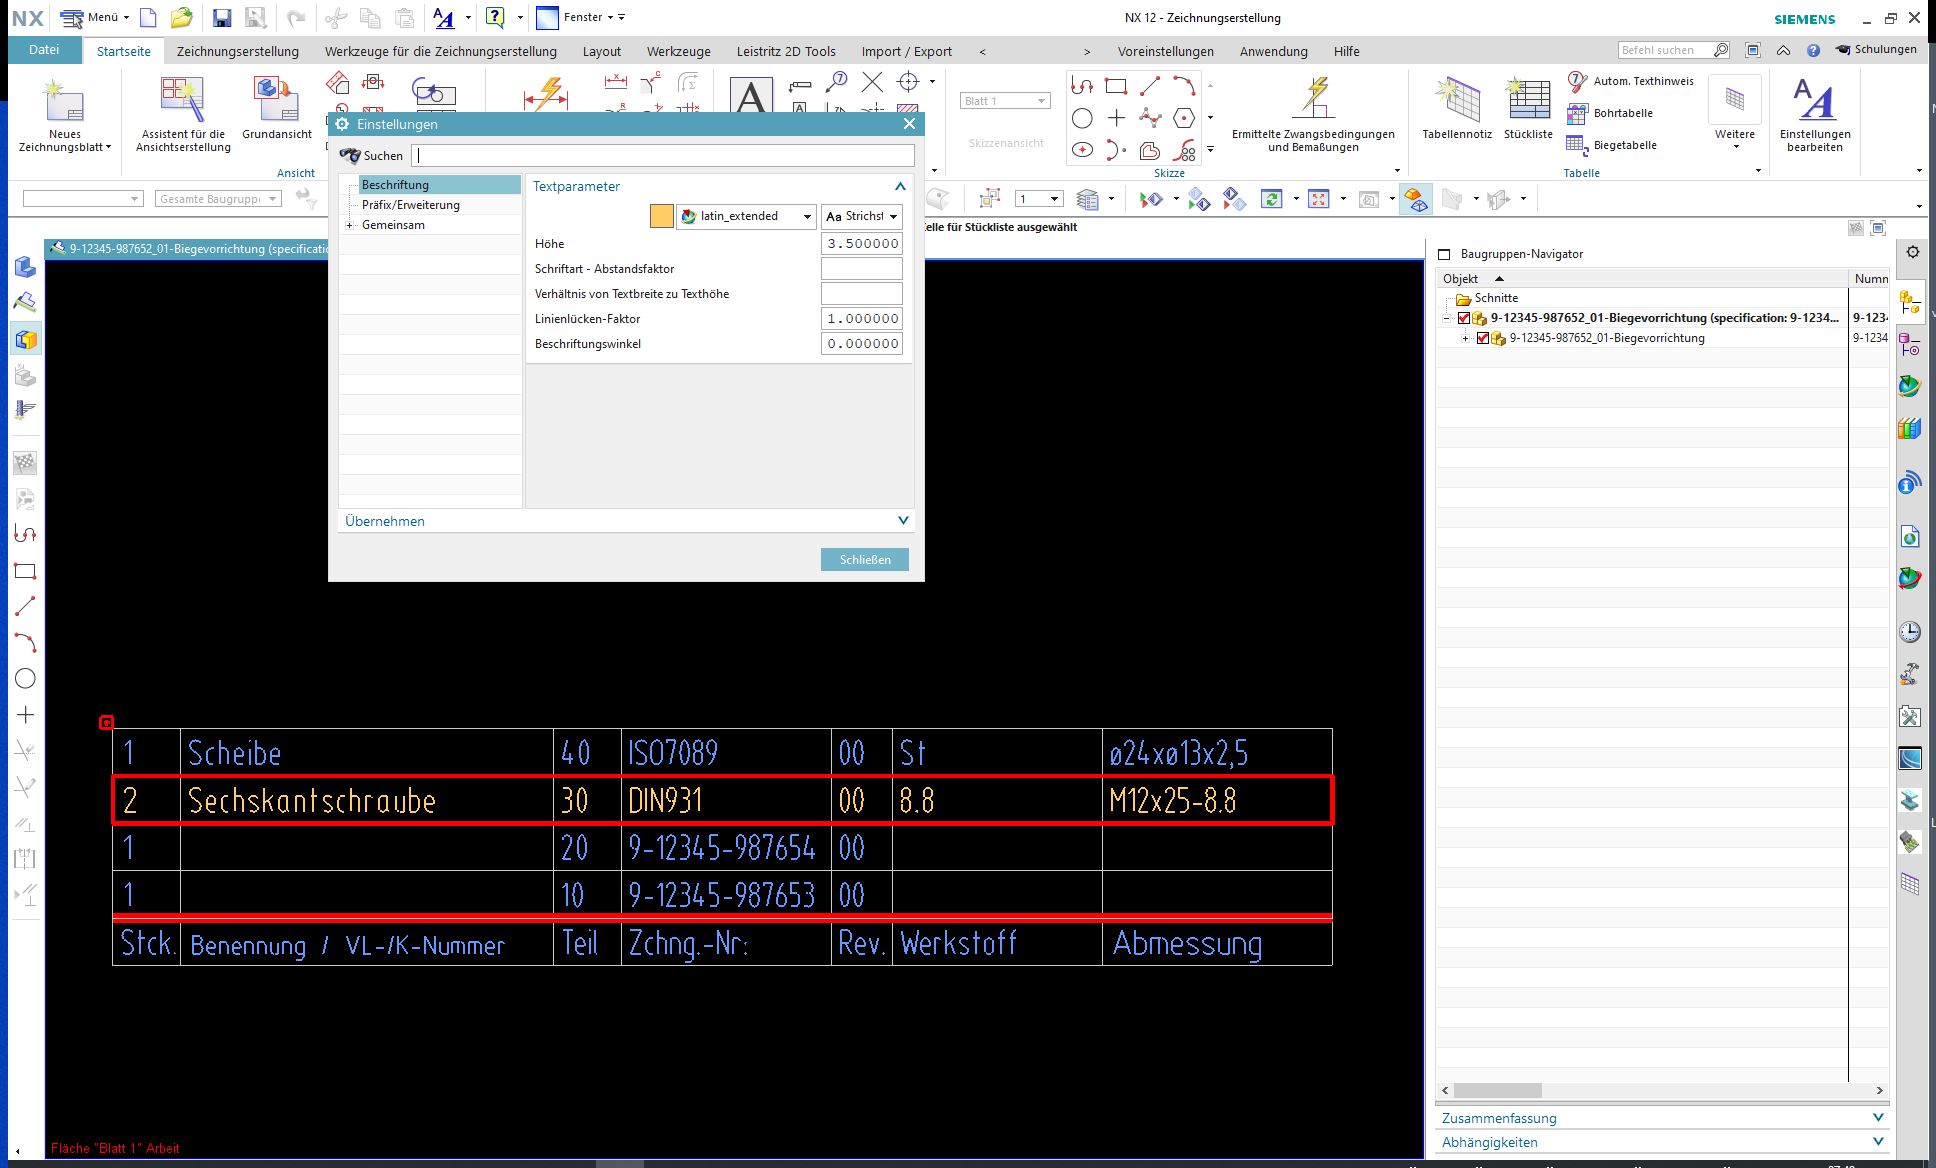Expand the Gemeinsam tree node
Screen dimensions: 1936x1168
click(x=349, y=225)
